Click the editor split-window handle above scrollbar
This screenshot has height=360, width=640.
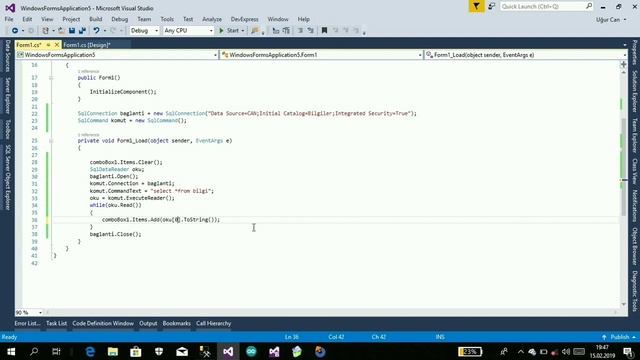pos(624,64)
